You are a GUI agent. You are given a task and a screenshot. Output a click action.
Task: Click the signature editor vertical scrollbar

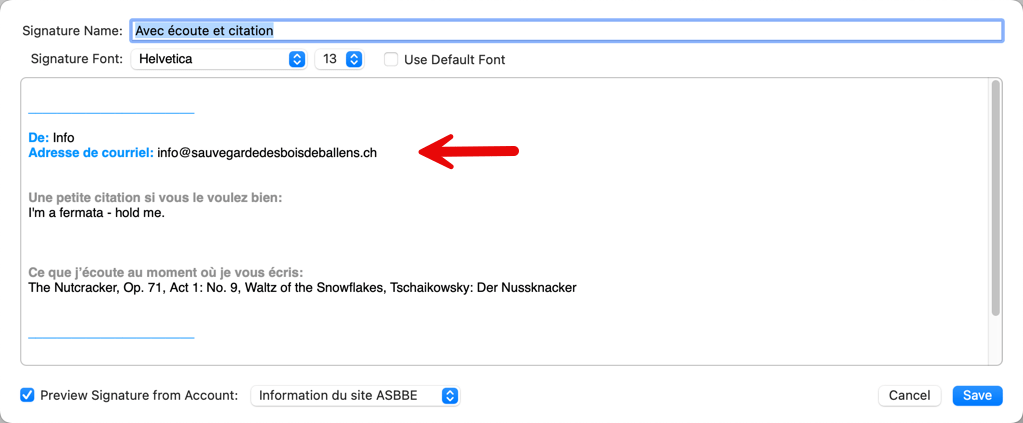point(995,198)
